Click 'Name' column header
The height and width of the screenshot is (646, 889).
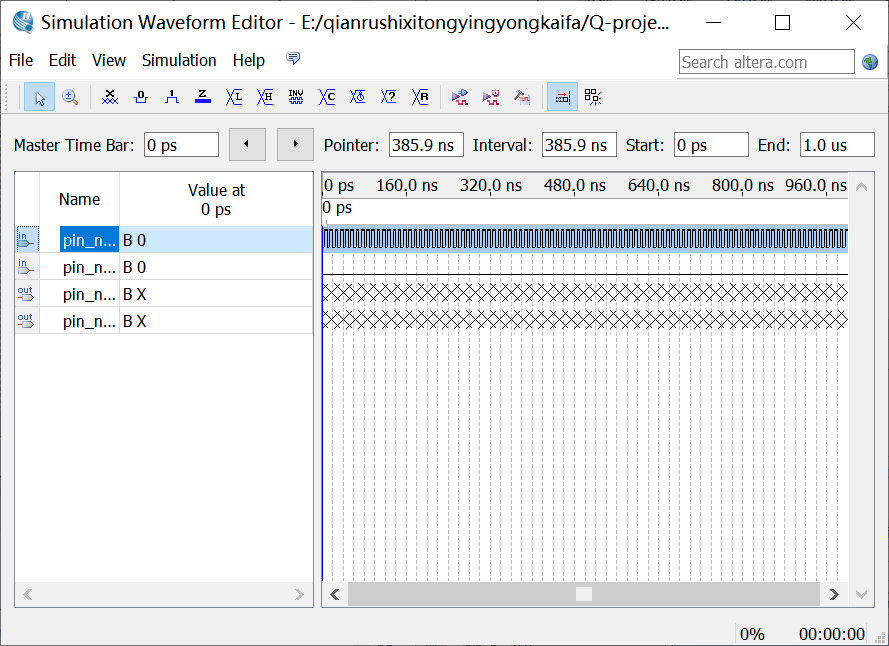point(79,199)
